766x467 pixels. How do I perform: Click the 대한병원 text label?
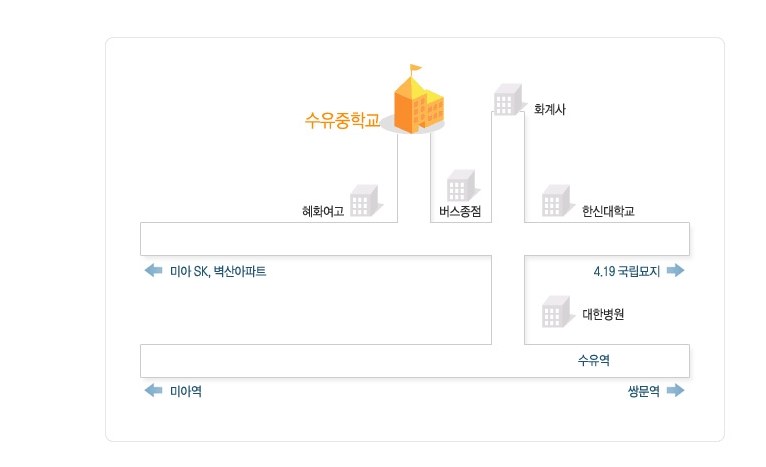tap(603, 314)
